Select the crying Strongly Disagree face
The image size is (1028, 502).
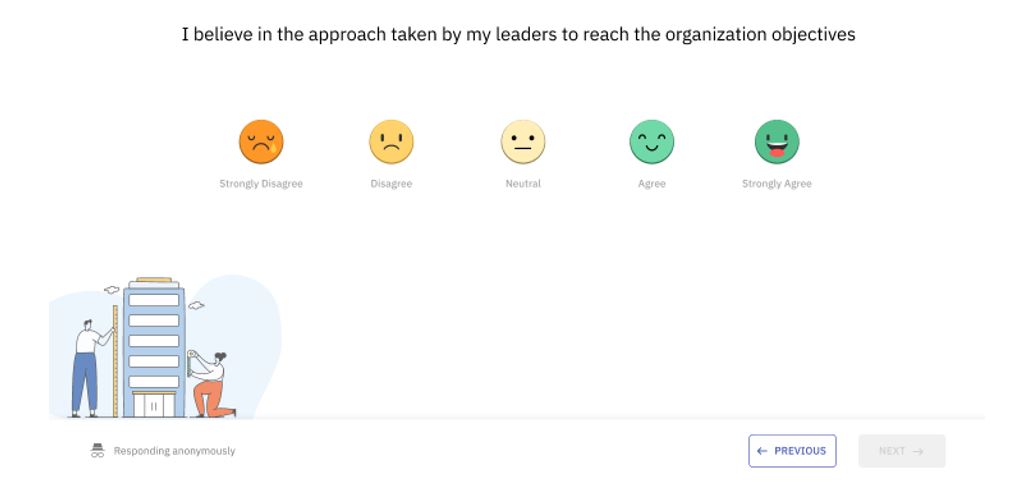pyautogui.click(x=261, y=142)
